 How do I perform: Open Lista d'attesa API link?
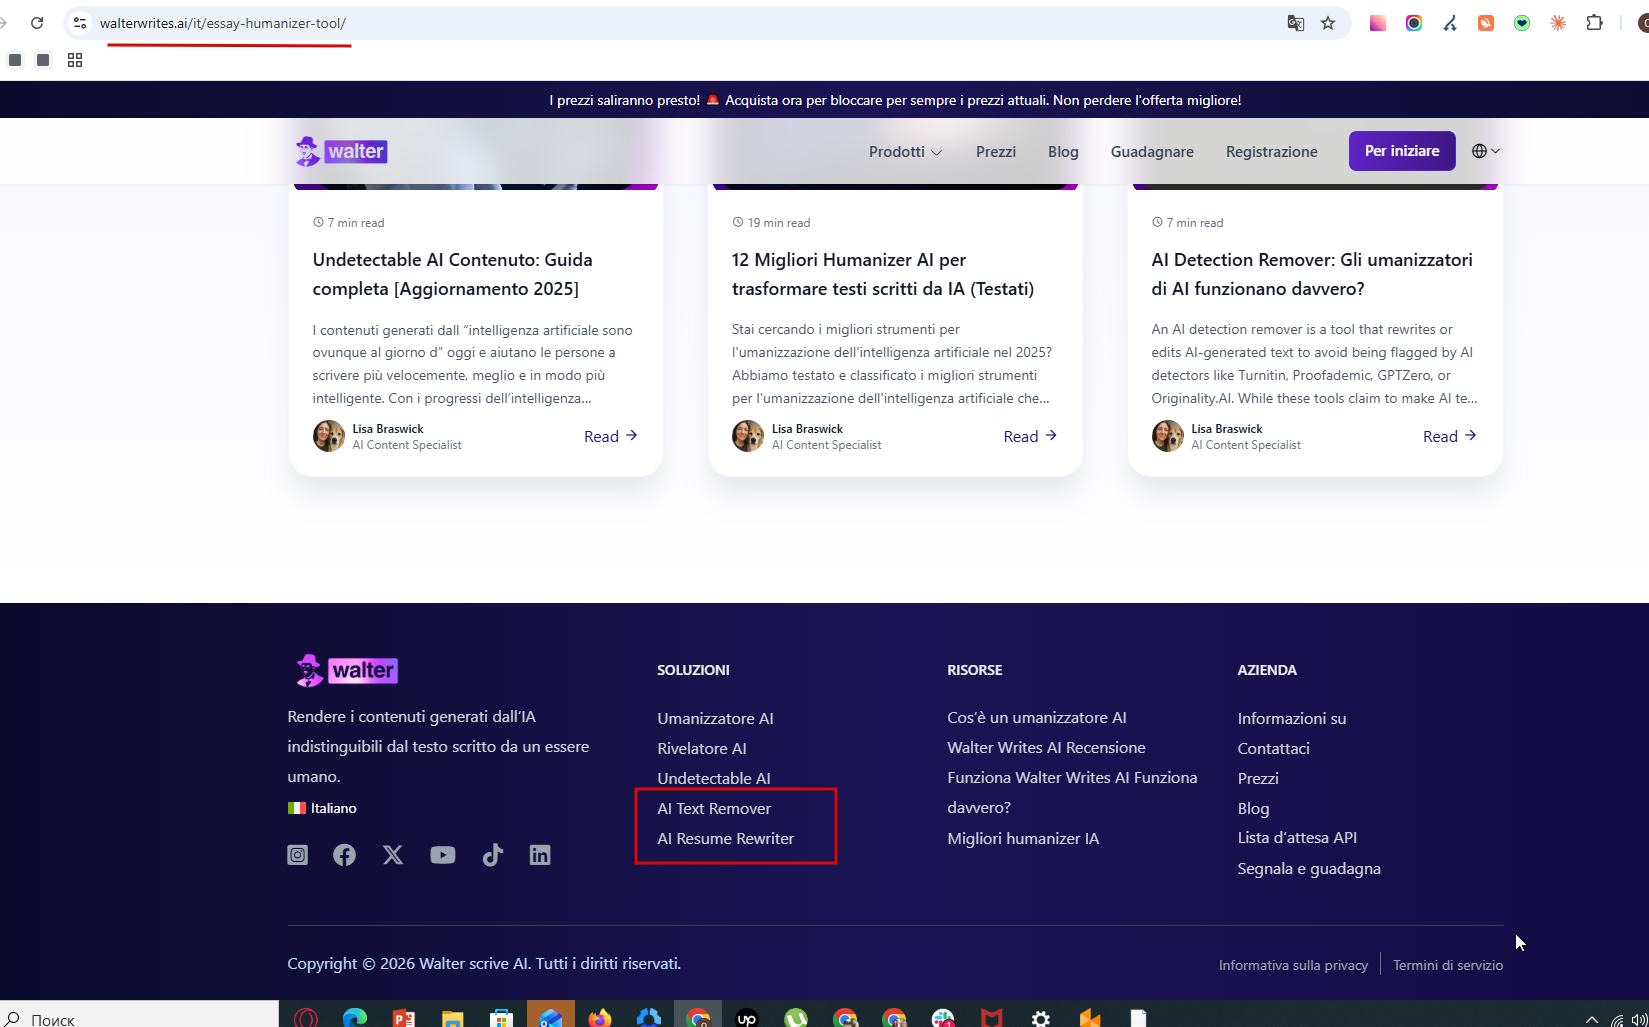(x=1297, y=837)
